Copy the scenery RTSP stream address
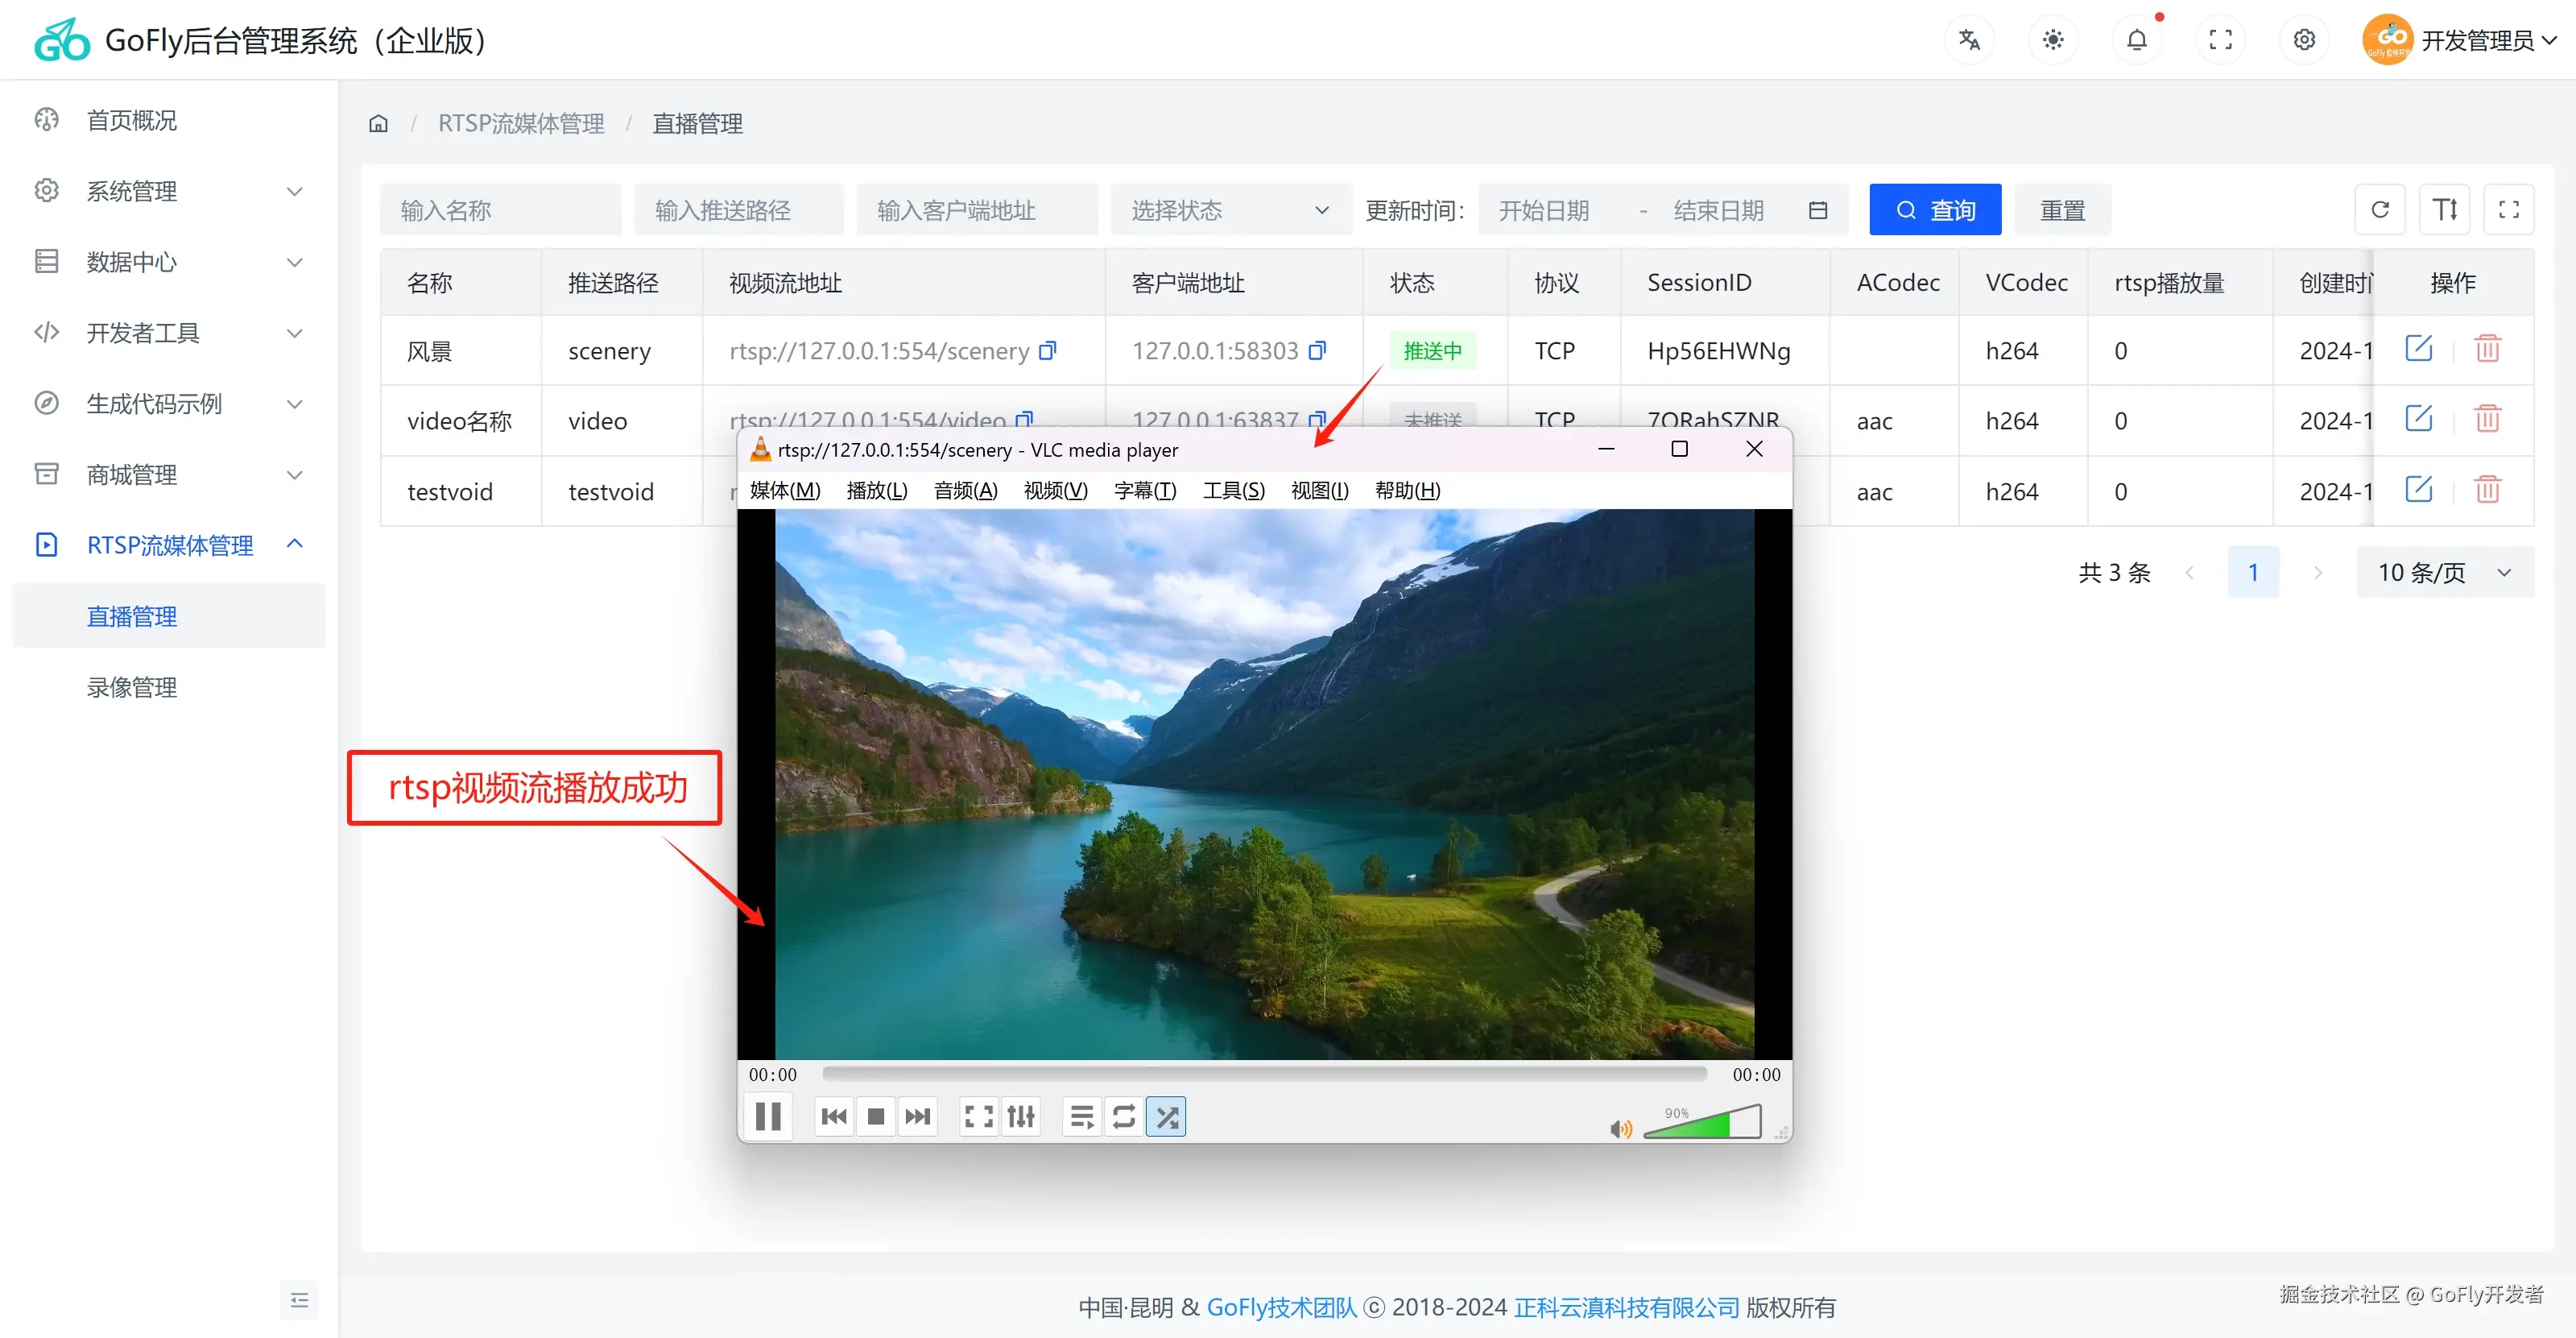This screenshot has width=2576, height=1338. [x=1047, y=351]
